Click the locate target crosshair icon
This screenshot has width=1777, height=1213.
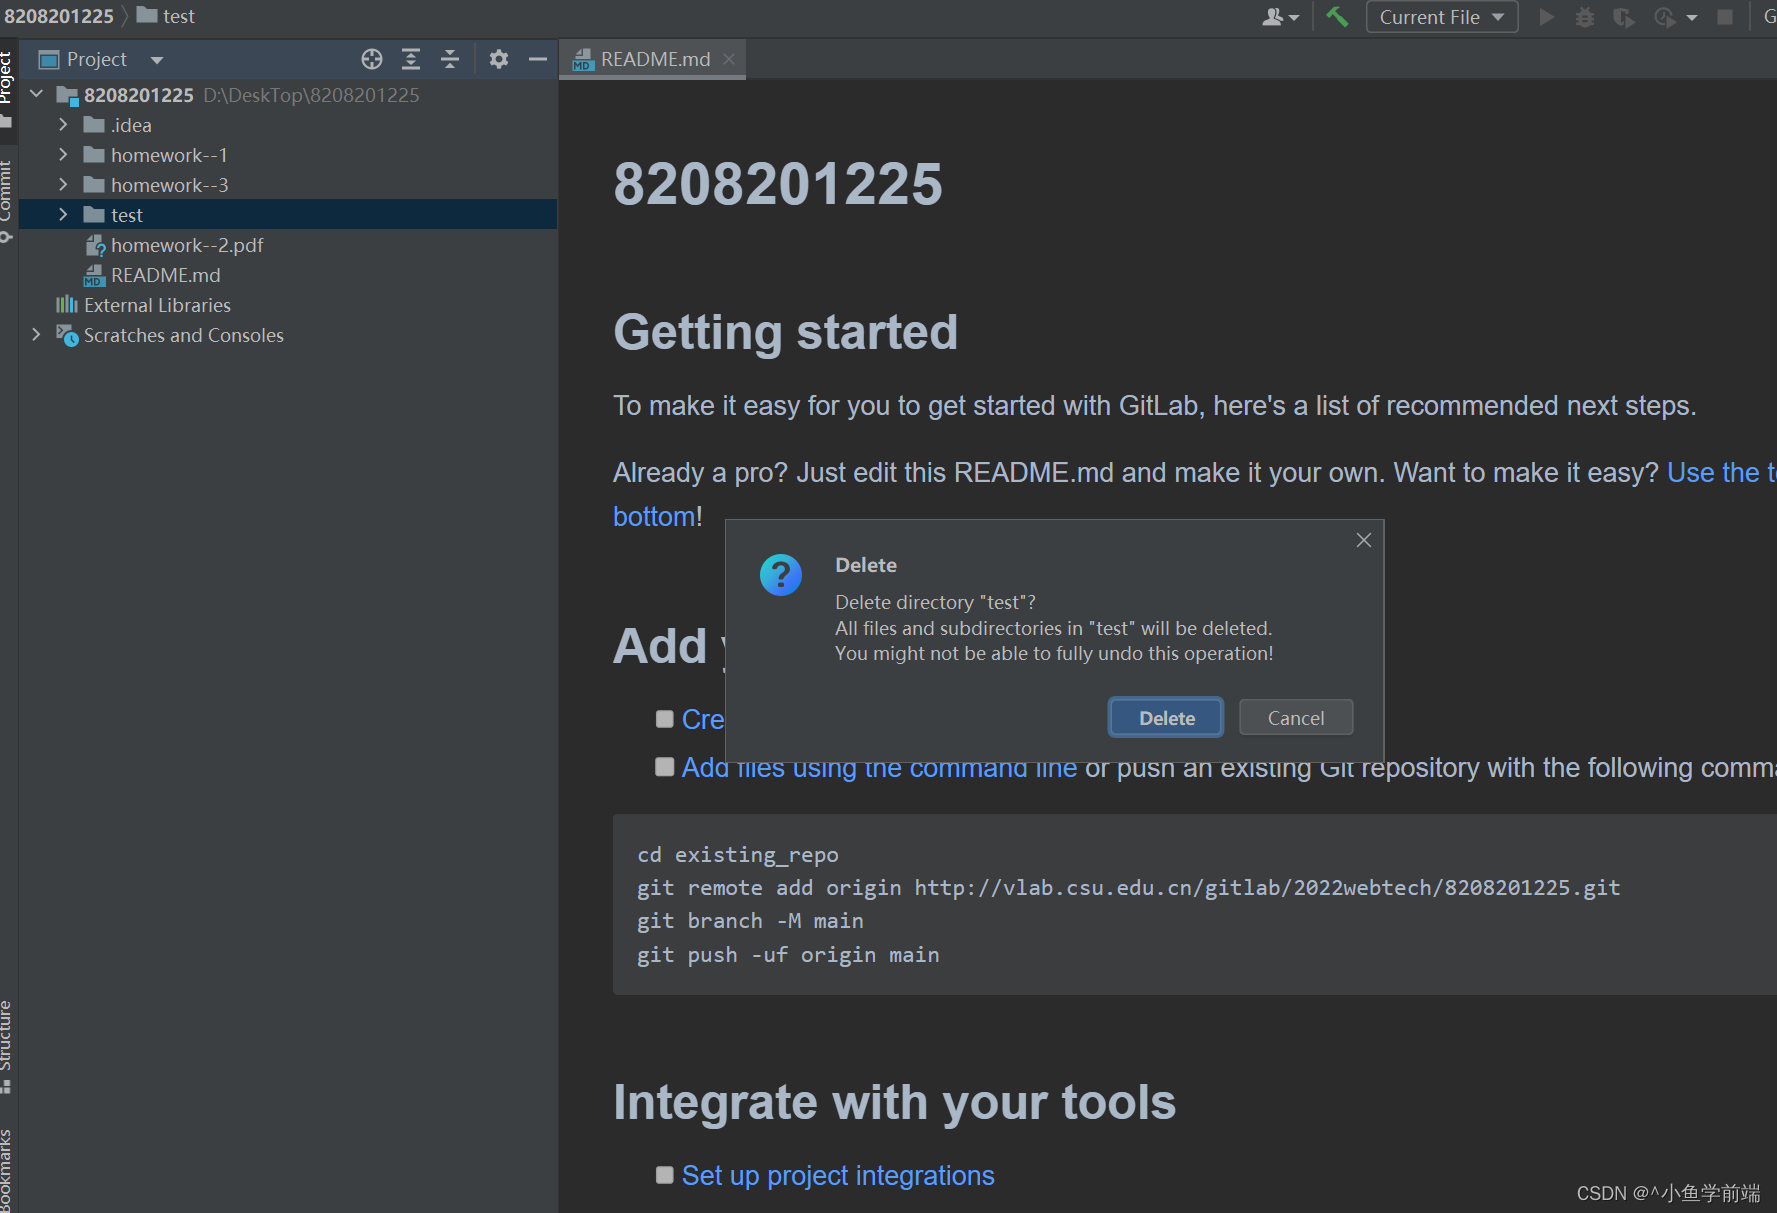pos(372,59)
